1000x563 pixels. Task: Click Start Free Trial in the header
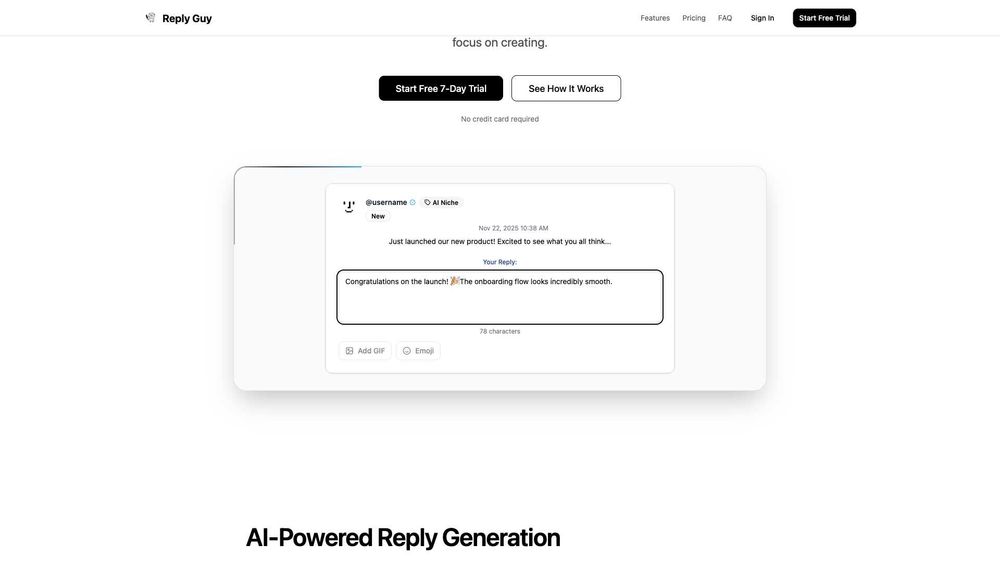(824, 18)
